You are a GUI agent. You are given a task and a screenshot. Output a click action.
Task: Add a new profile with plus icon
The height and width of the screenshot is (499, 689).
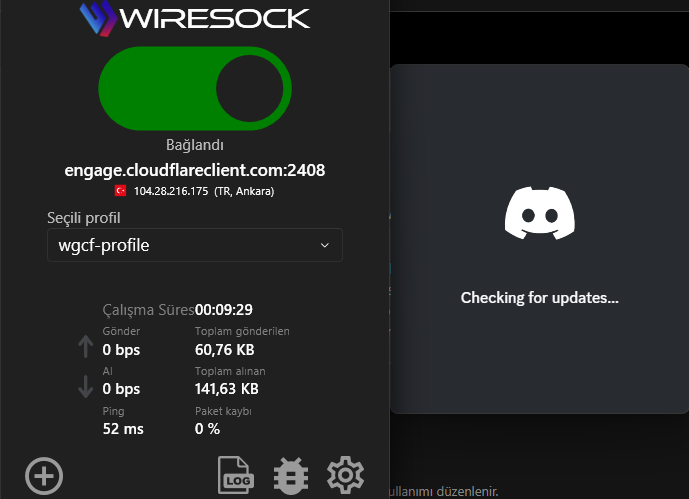(x=44, y=476)
